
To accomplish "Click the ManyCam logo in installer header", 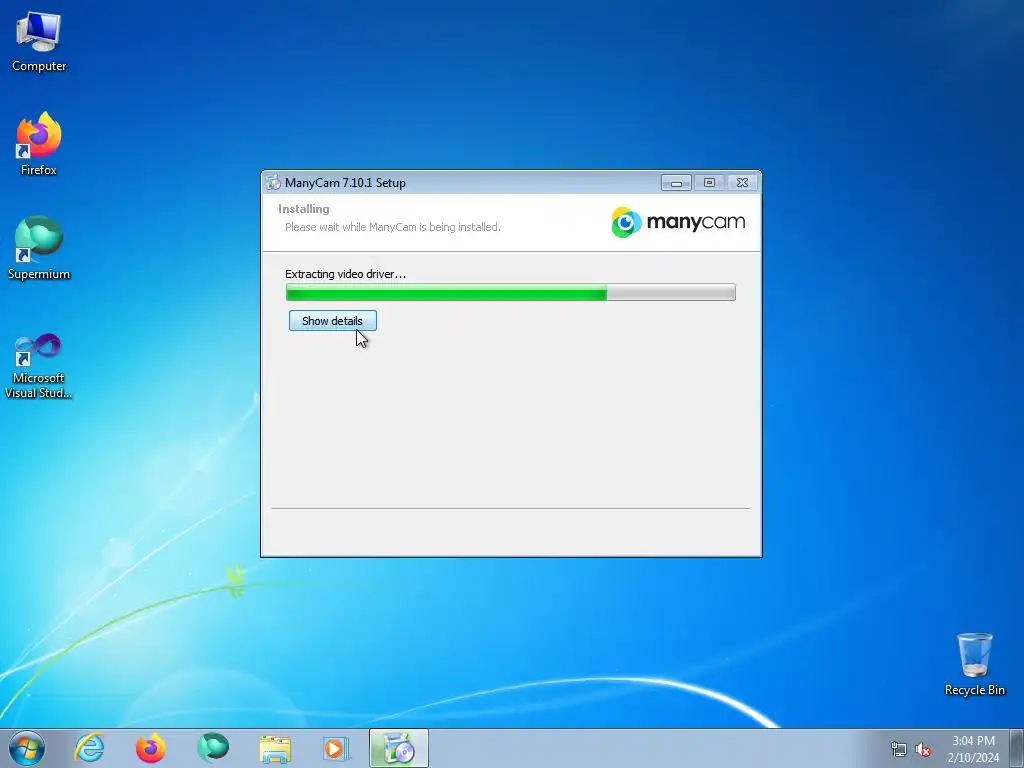I will tap(678, 223).
